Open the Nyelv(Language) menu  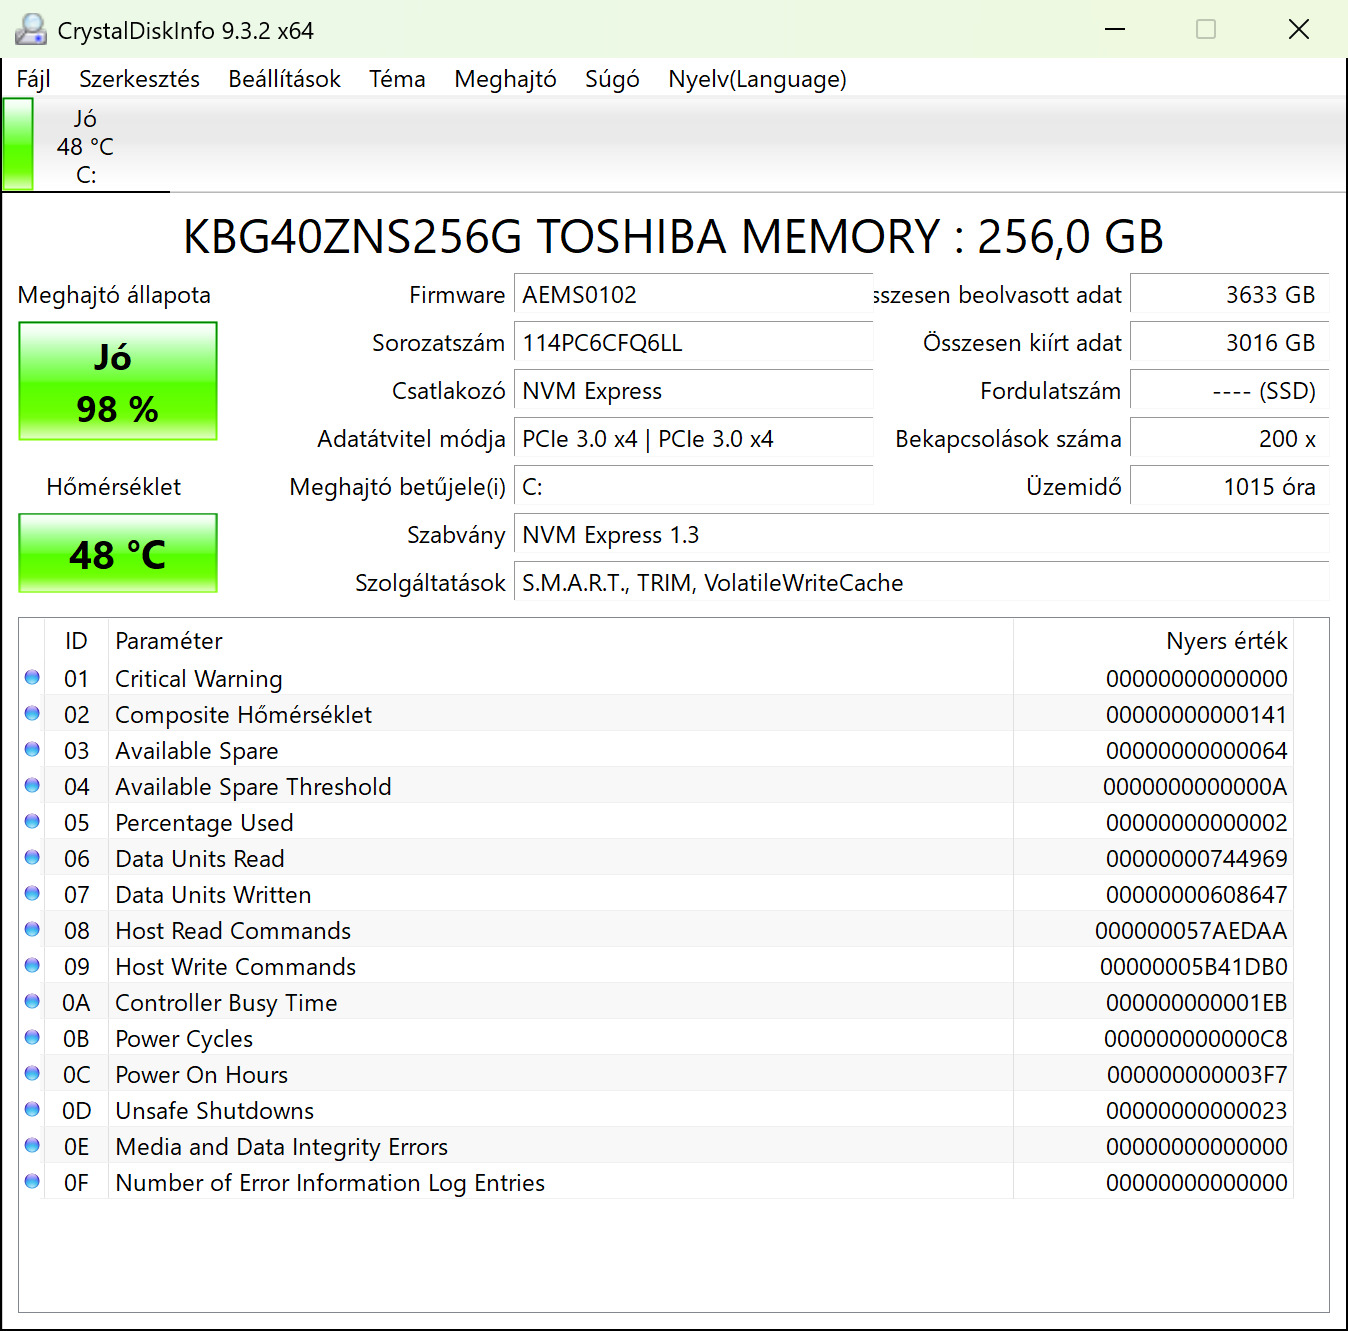click(x=757, y=79)
